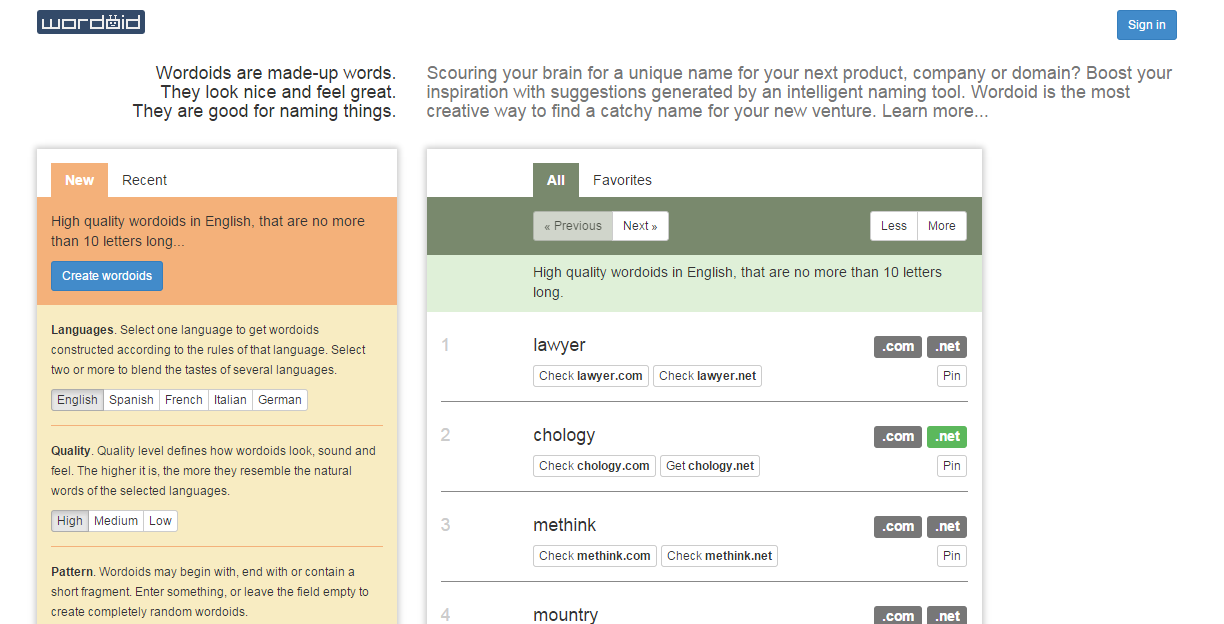Pin the wordoid methink
Screen dimensions: 1224x624
click(951, 556)
